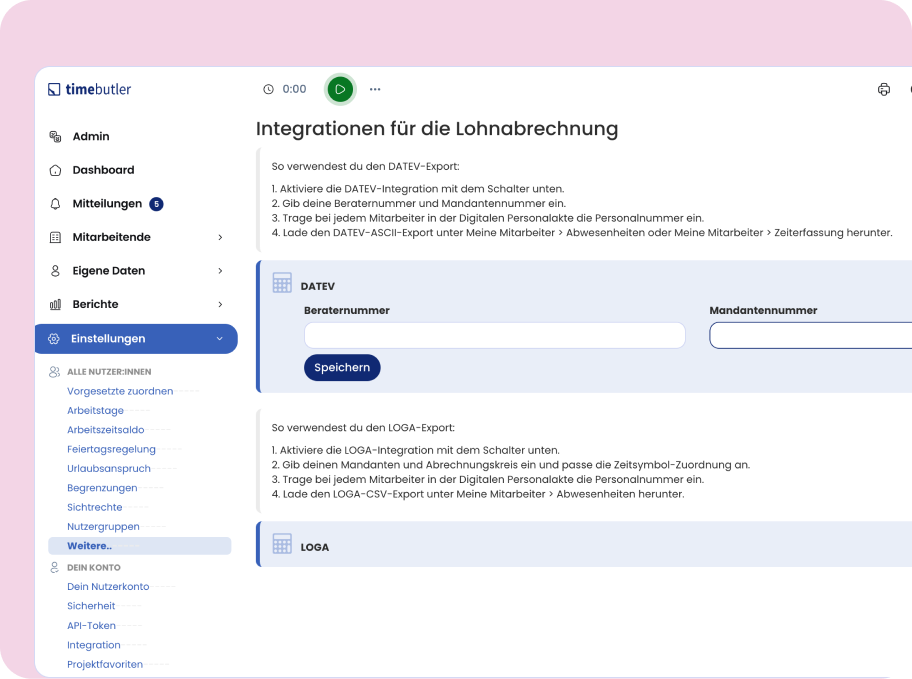This screenshot has height=679, width=912.
Task: Click the Dashboard home icon
Action: [55, 170]
